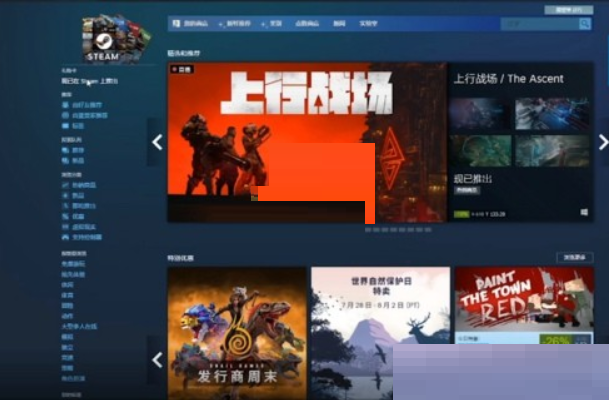Open 虚拟现实 virtual reality link
The width and height of the screenshot is (609, 400).
pyautogui.click(x=84, y=227)
